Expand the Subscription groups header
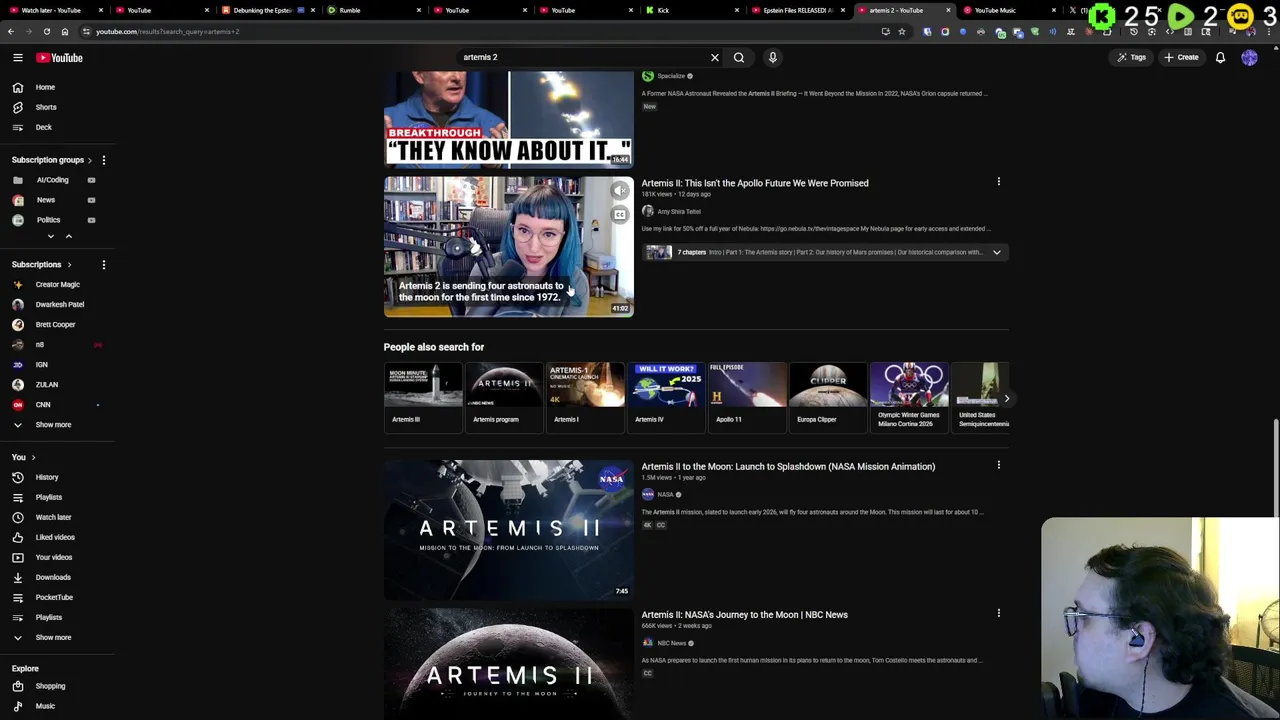This screenshot has width=1280, height=720. point(52,160)
